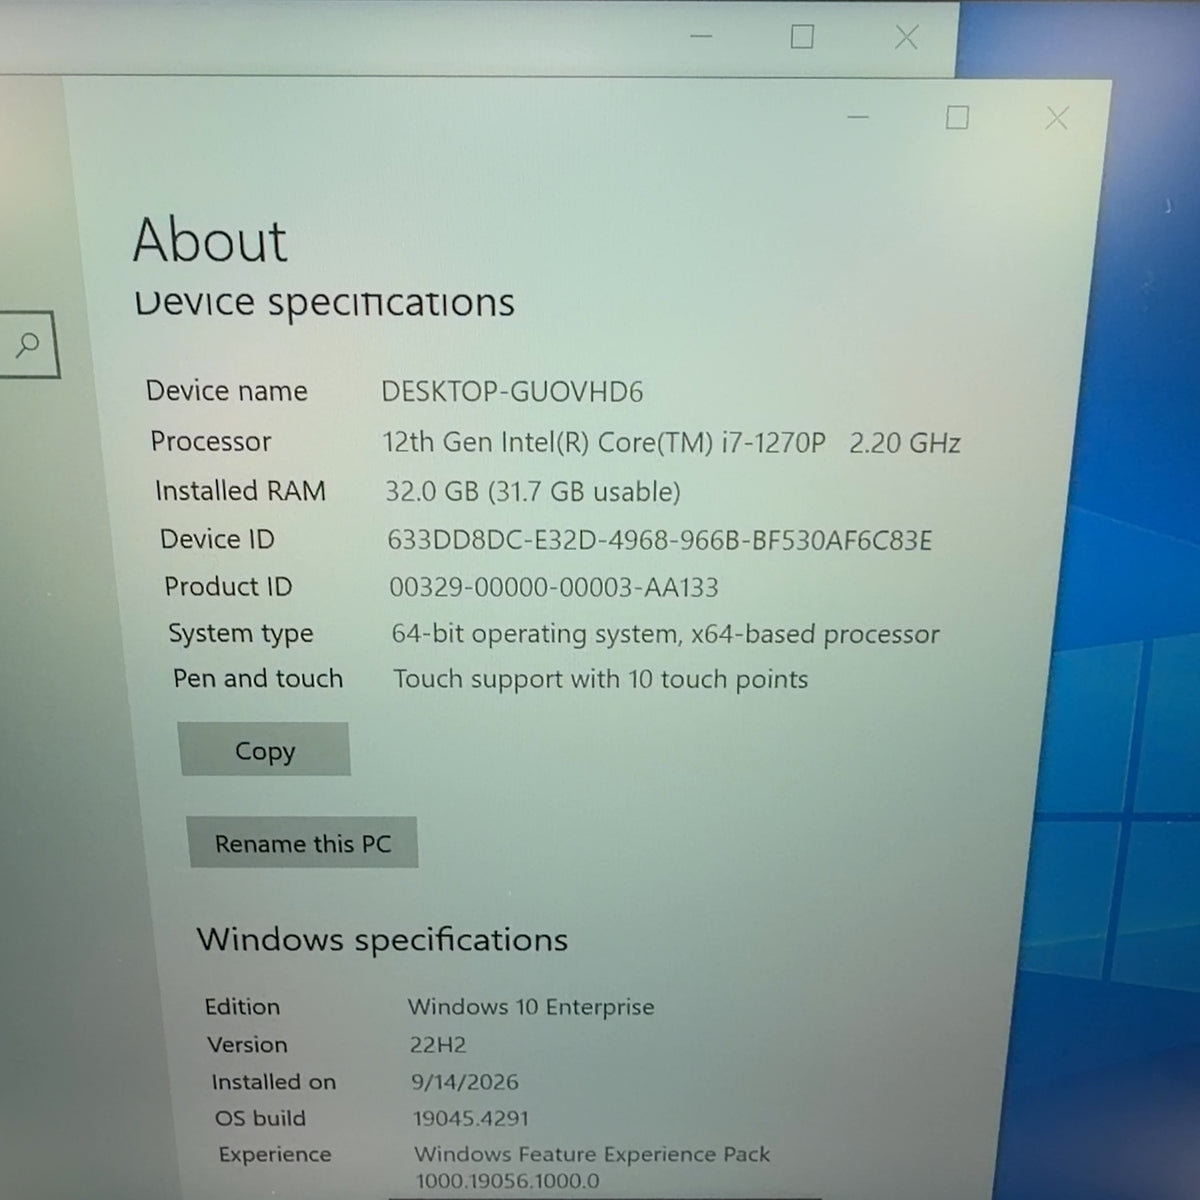Click the Processor label
The width and height of the screenshot is (1200, 1200).
[211, 441]
